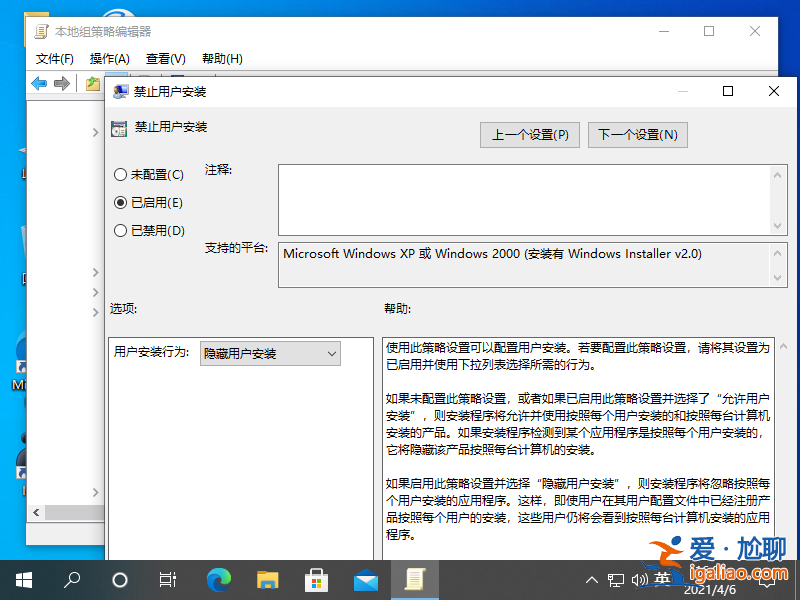Open the 文件(F) menu

click(54, 59)
